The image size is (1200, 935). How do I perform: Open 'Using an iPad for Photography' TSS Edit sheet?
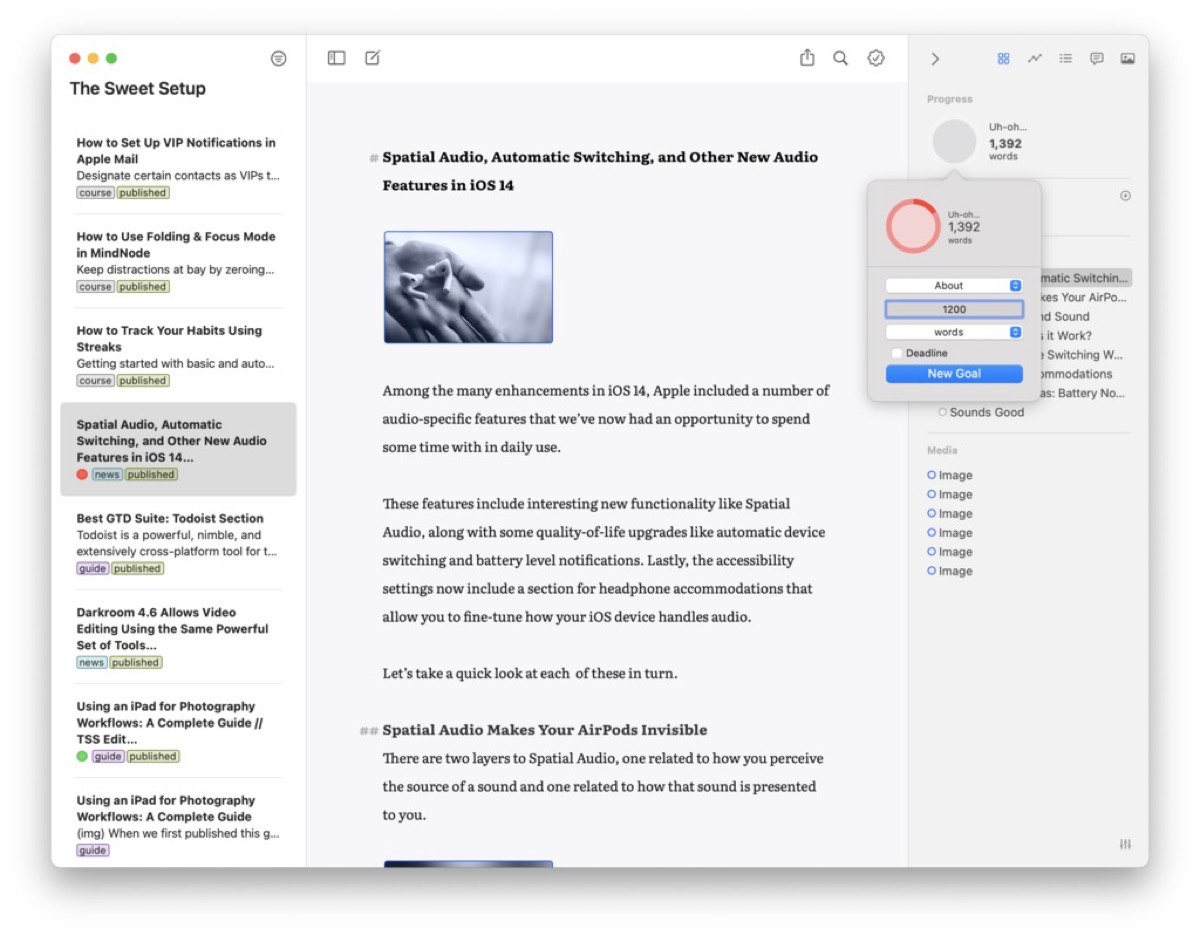178,731
